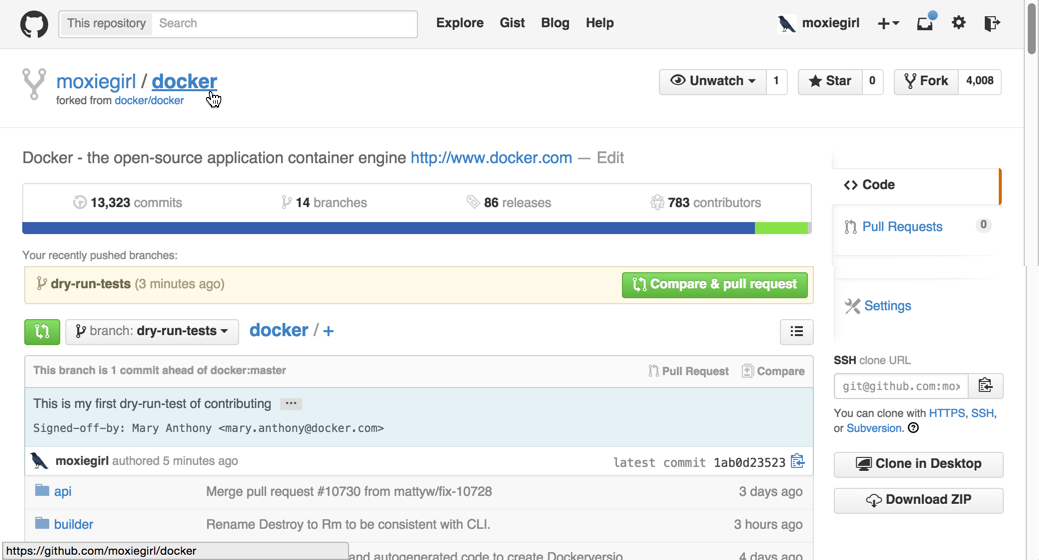Click green compare branches icon button
Viewport: 1039px width, 560px height.
pos(42,331)
